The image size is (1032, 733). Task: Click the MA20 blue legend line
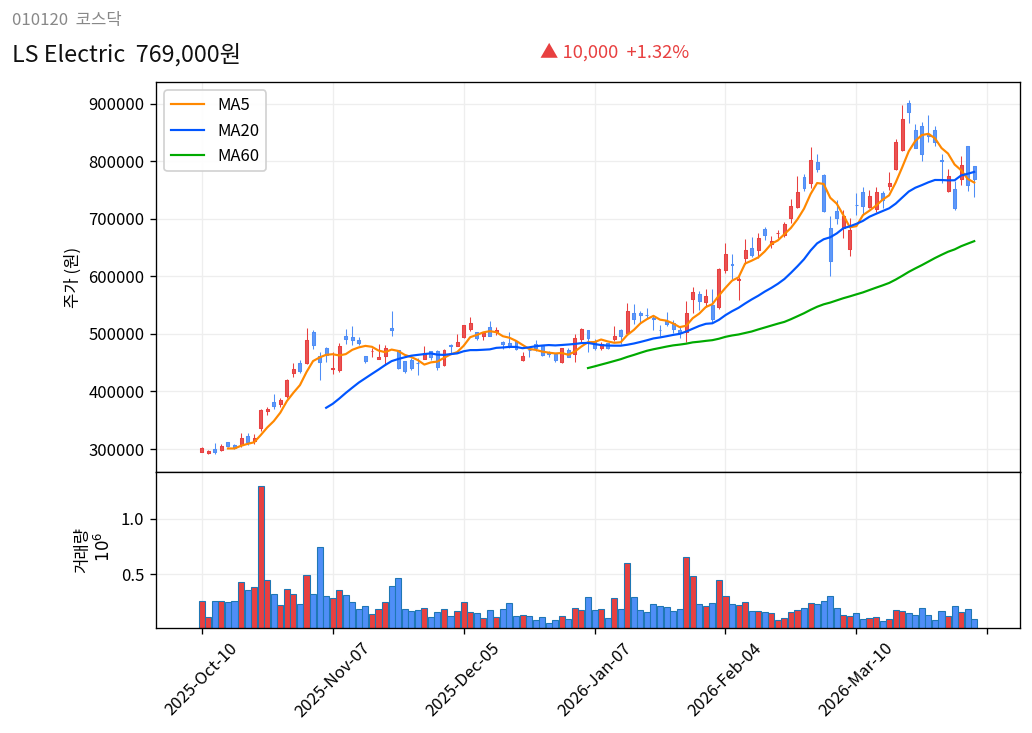coord(189,130)
